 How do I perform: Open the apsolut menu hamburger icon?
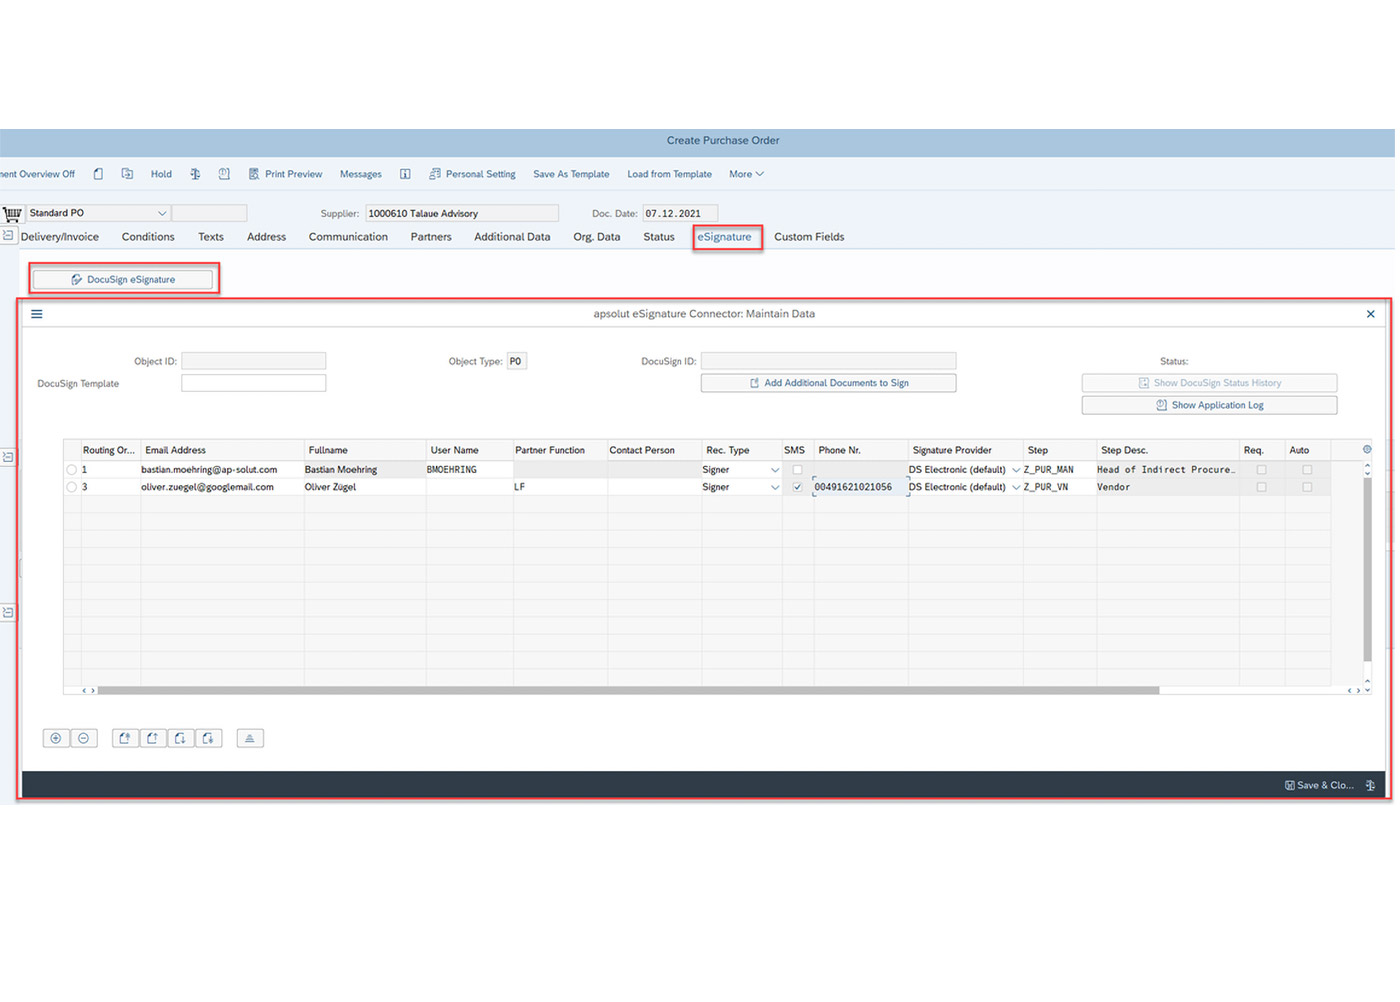(37, 313)
